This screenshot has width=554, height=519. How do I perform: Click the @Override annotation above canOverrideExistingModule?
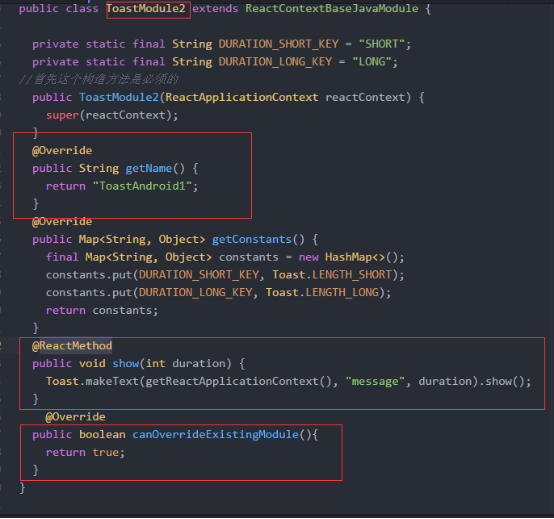75,417
